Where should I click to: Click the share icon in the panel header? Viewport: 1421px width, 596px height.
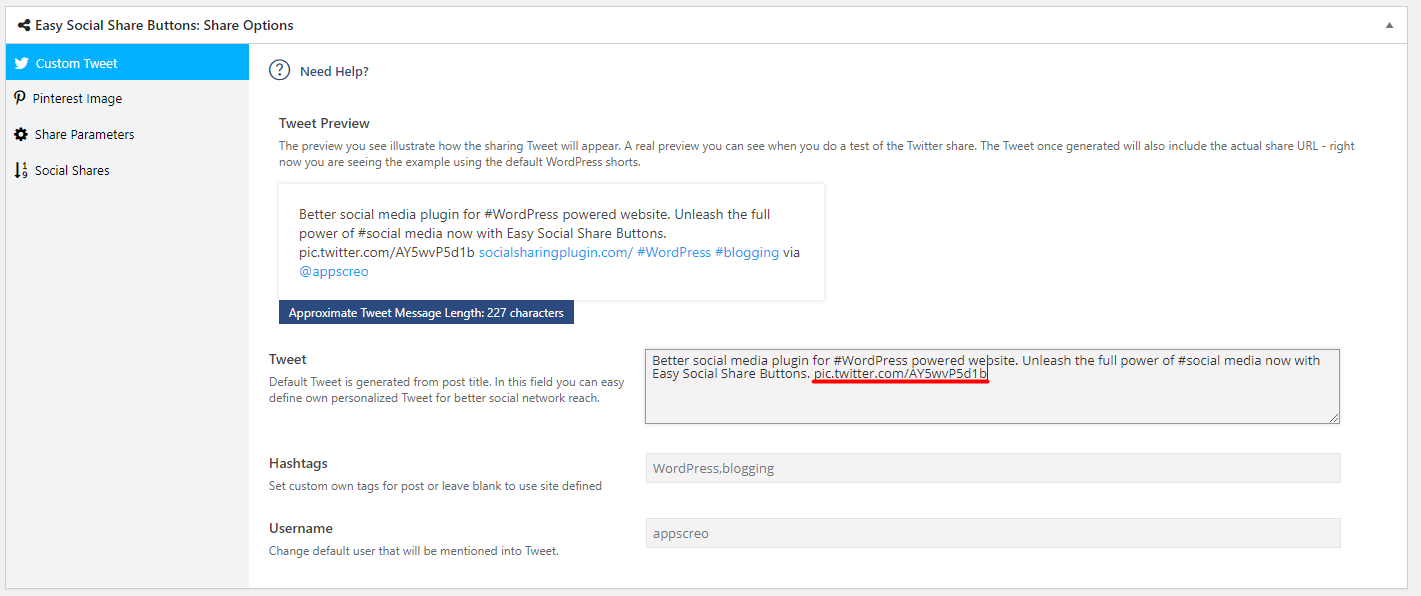point(23,25)
